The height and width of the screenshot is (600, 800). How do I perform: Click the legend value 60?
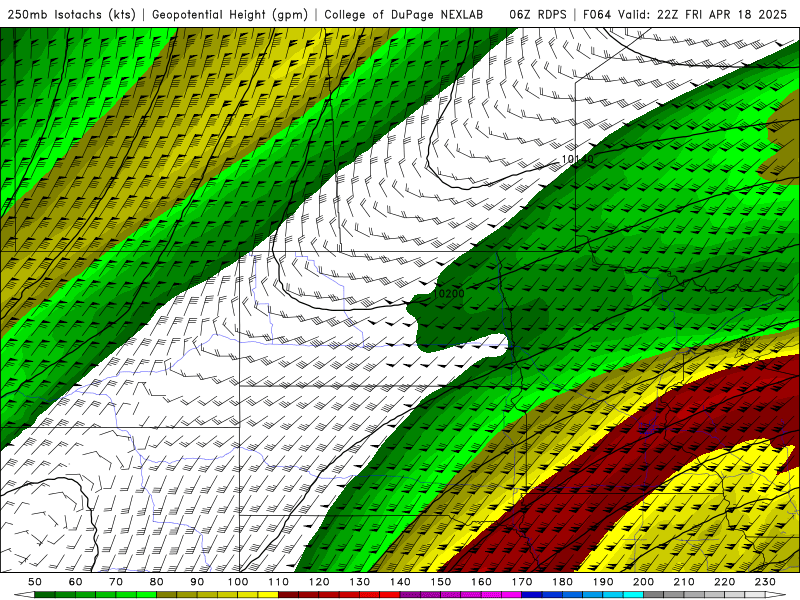(x=76, y=582)
